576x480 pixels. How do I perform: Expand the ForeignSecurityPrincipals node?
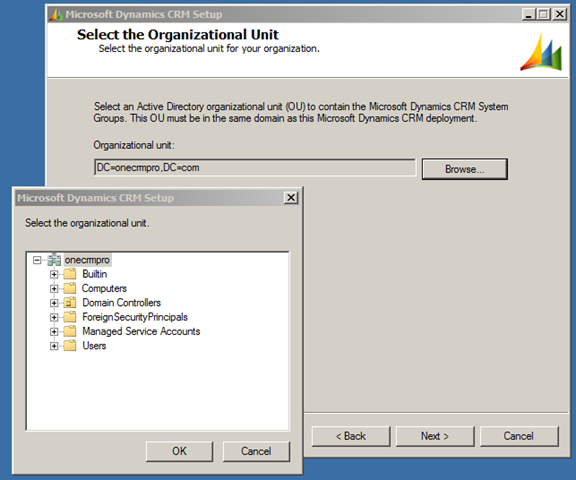[x=54, y=317]
